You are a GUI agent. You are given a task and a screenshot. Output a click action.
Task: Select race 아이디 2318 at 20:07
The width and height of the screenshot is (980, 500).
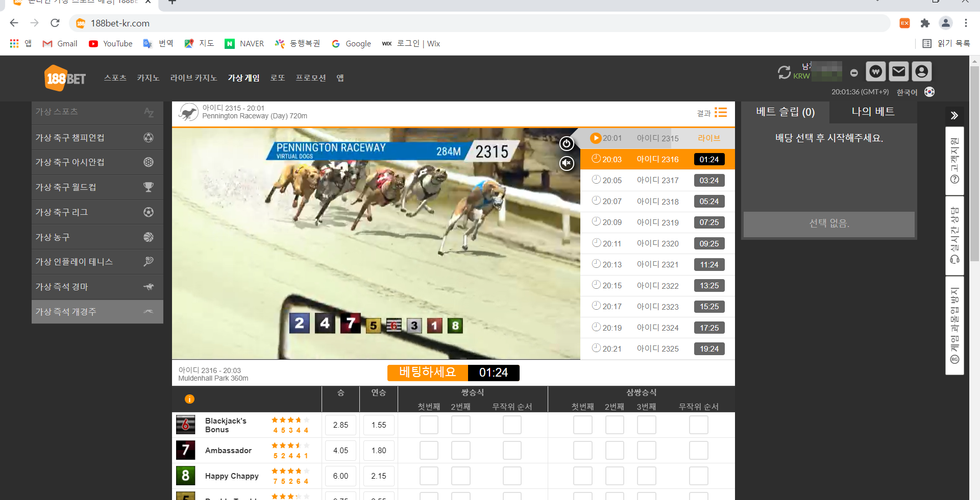[x=658, y=201]
